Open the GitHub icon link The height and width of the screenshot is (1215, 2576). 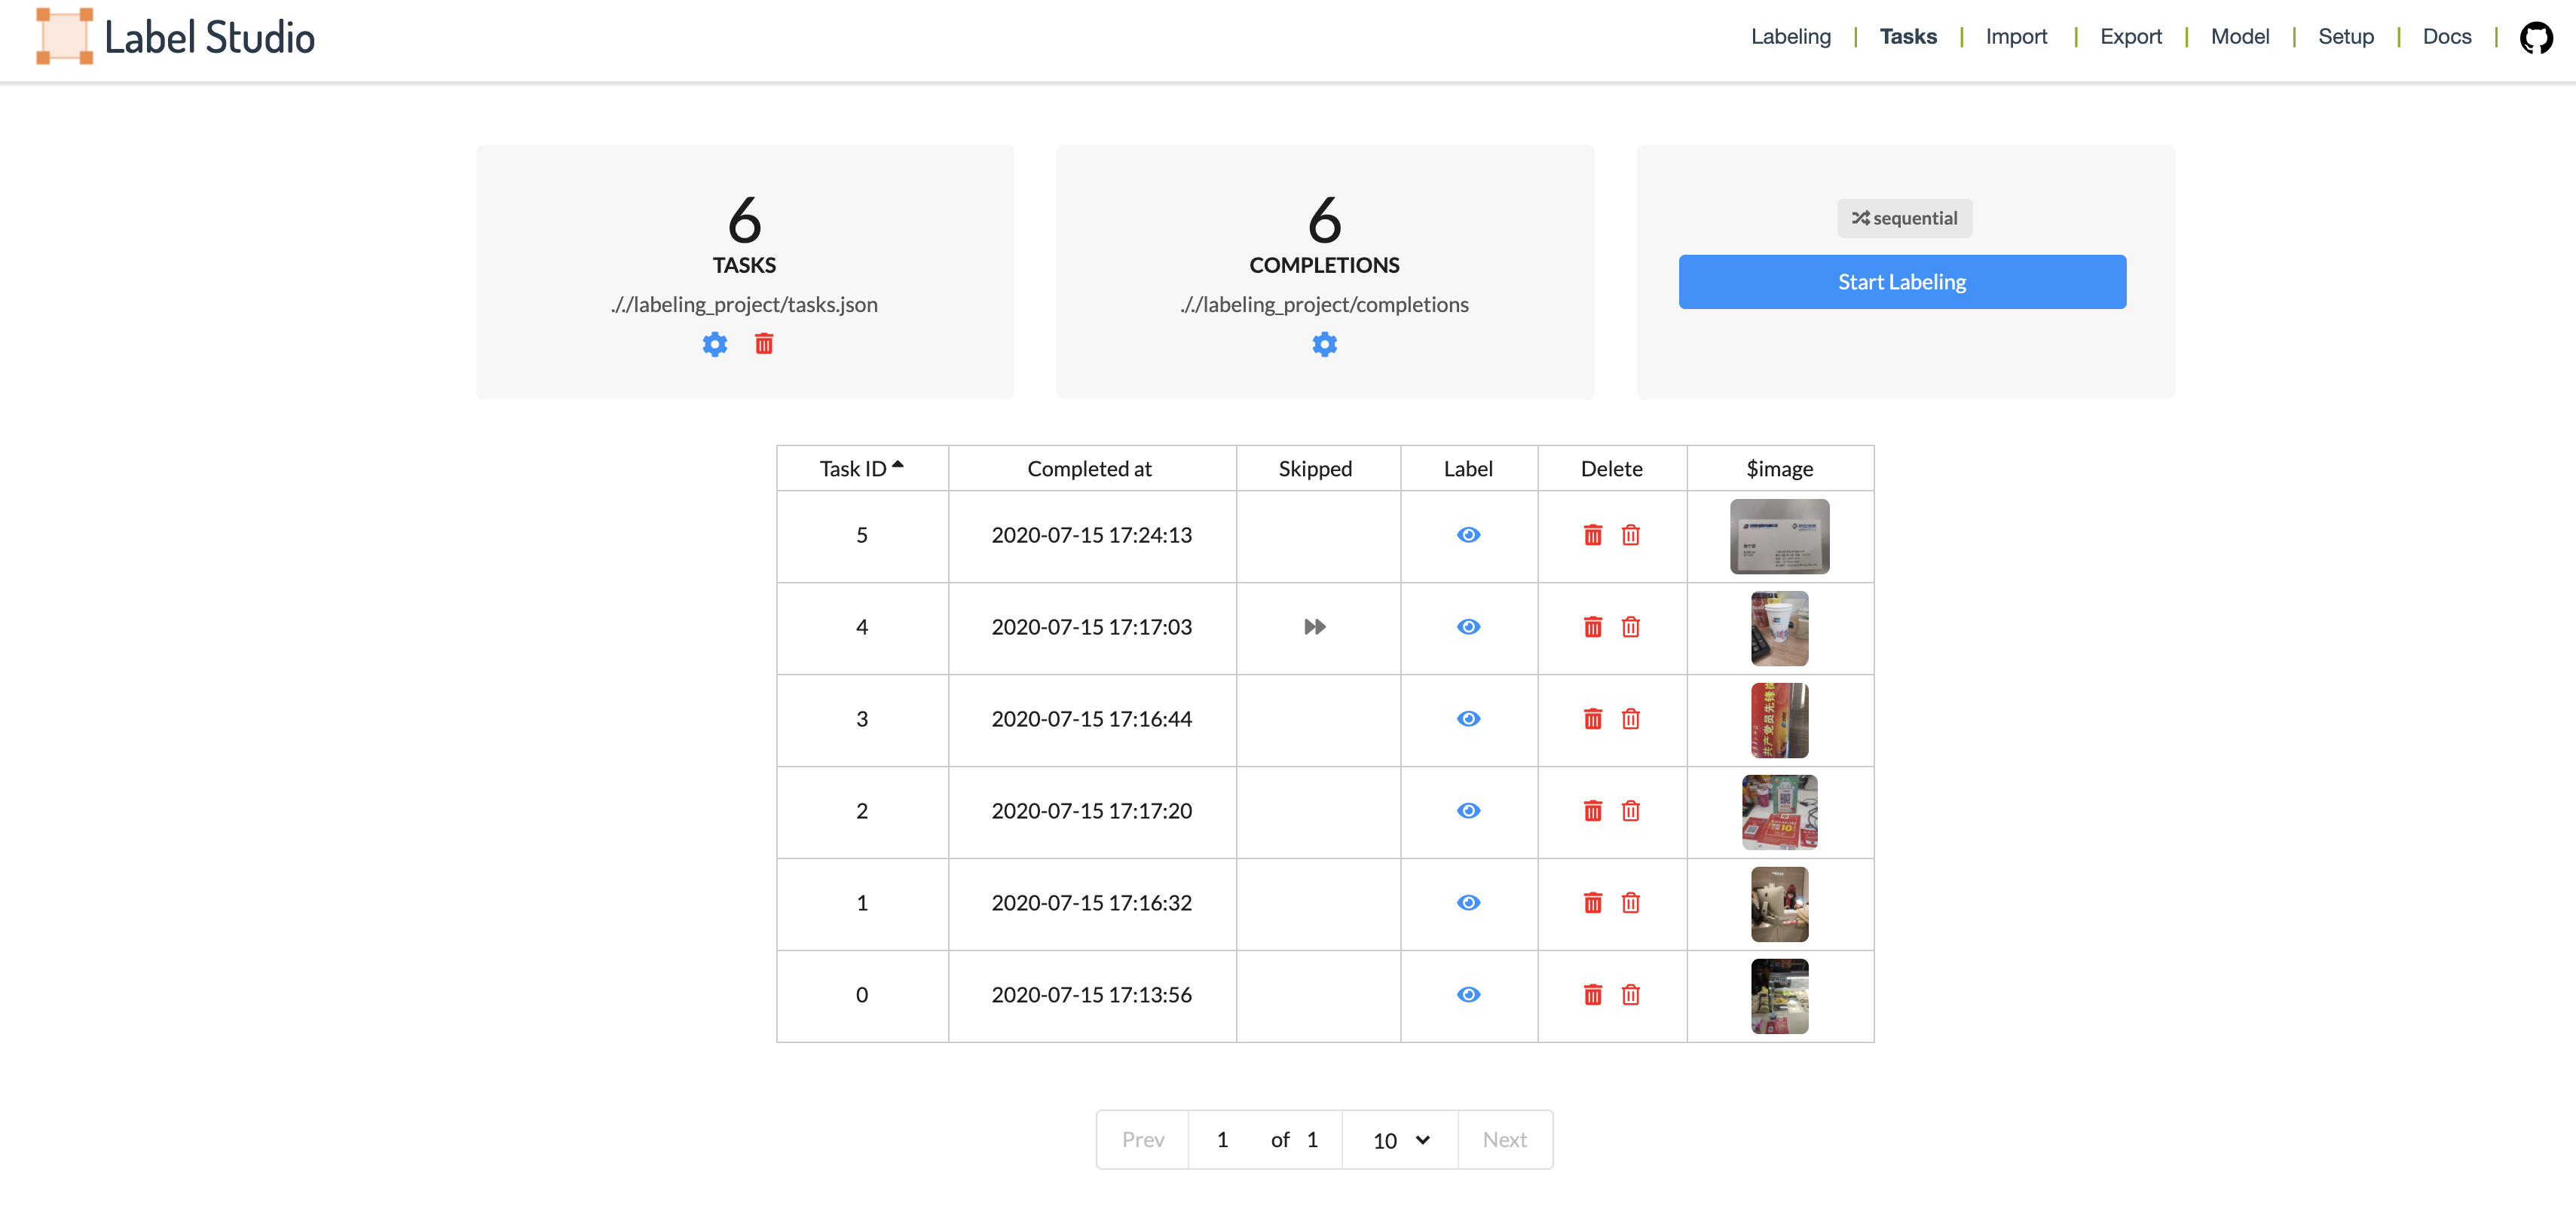2535,37
